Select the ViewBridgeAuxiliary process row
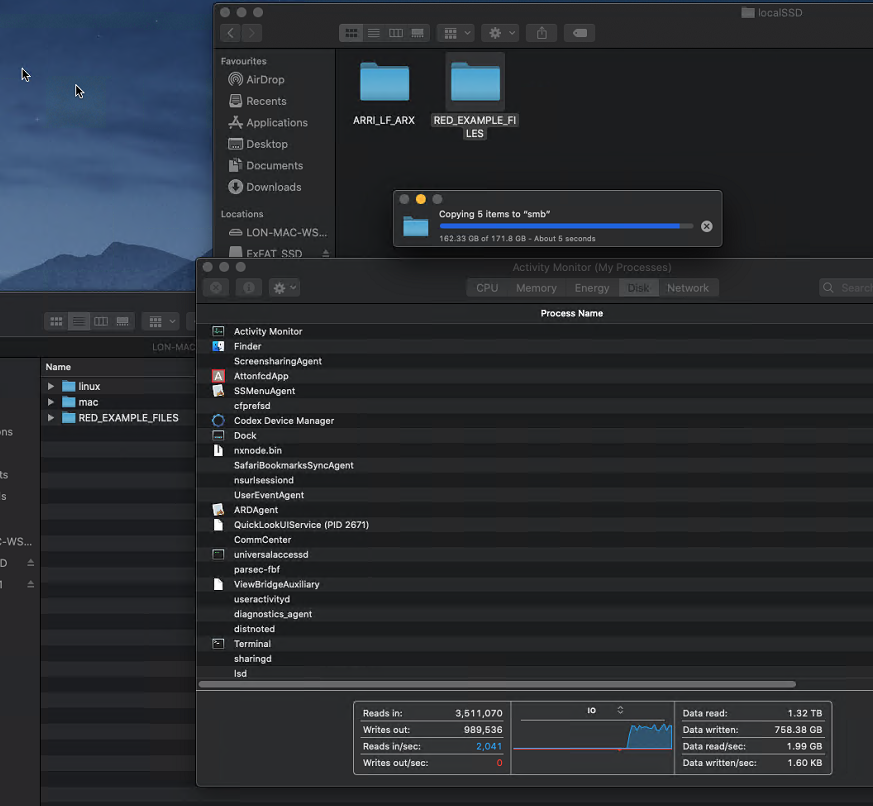873x806 pixels. point(535,584)
